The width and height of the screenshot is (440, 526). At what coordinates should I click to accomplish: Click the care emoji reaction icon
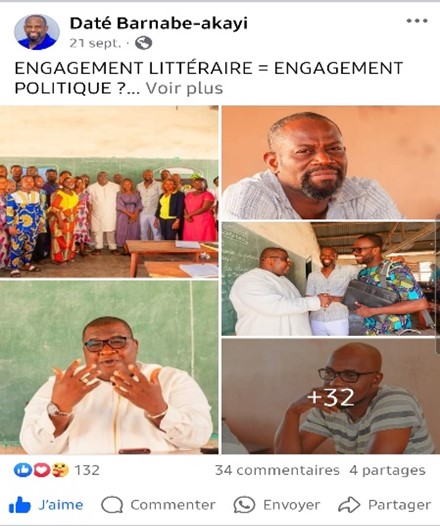tap(60, 470)
